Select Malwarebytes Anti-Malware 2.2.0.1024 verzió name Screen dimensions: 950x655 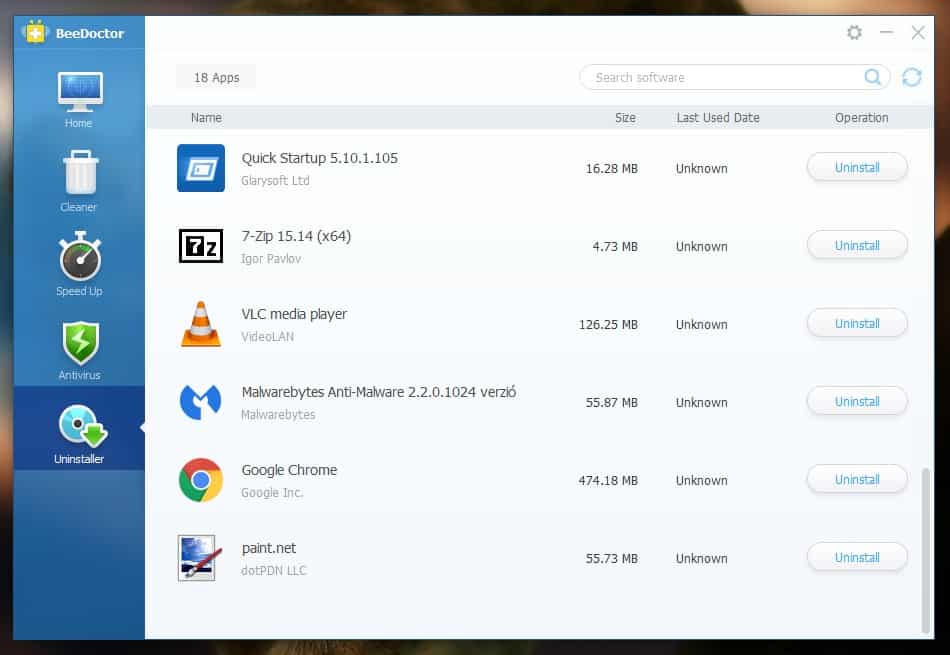[379, 392]
